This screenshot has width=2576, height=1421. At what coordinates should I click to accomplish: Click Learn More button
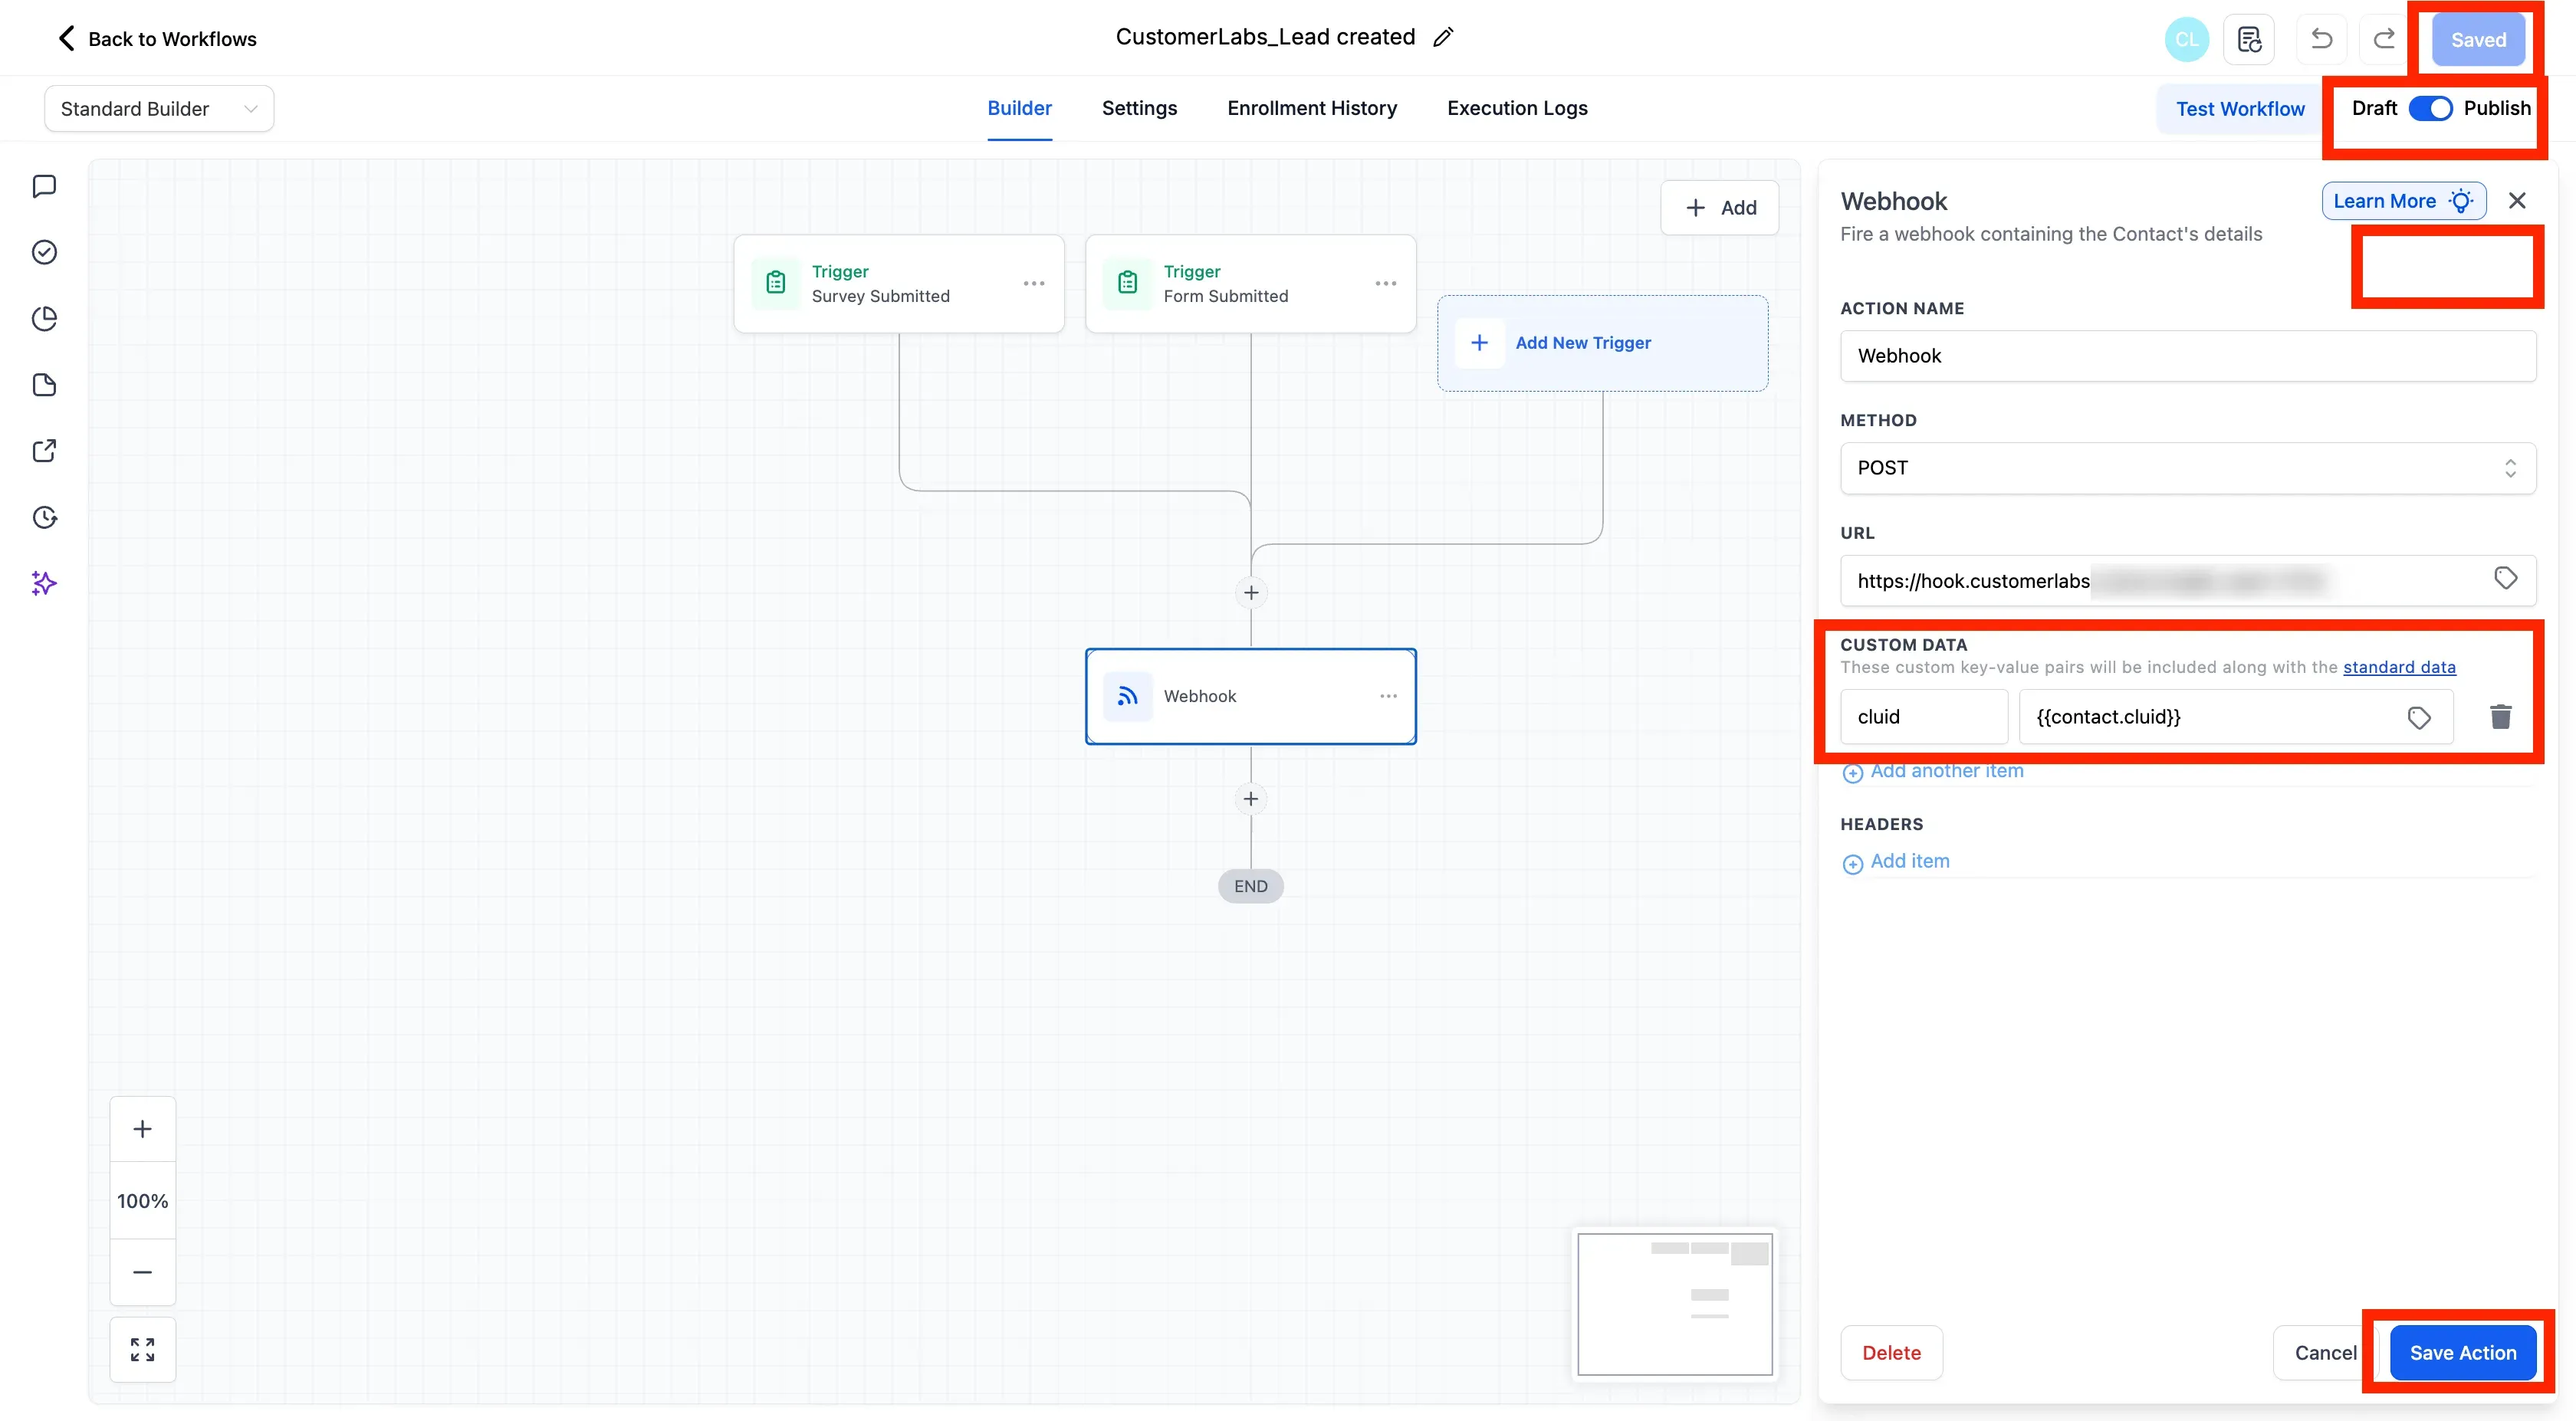2403,201
